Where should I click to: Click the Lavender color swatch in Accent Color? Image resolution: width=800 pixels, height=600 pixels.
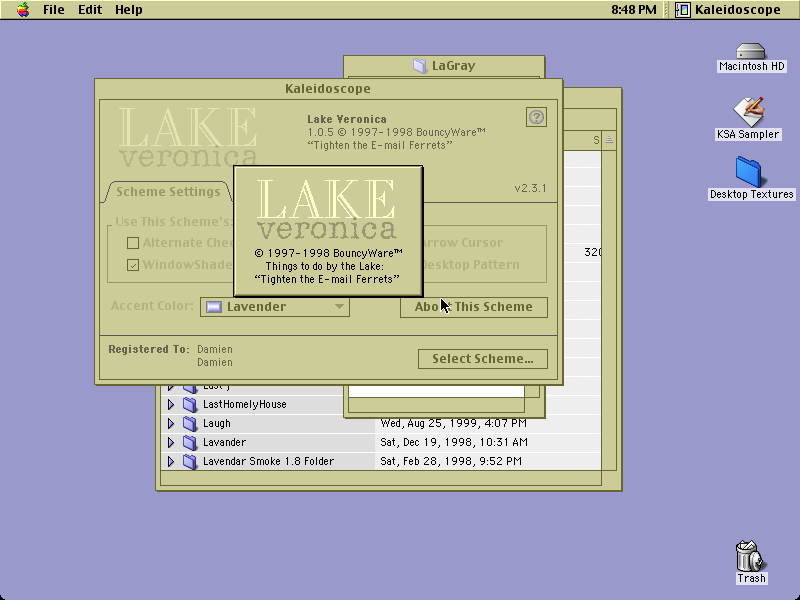(213, 307)
